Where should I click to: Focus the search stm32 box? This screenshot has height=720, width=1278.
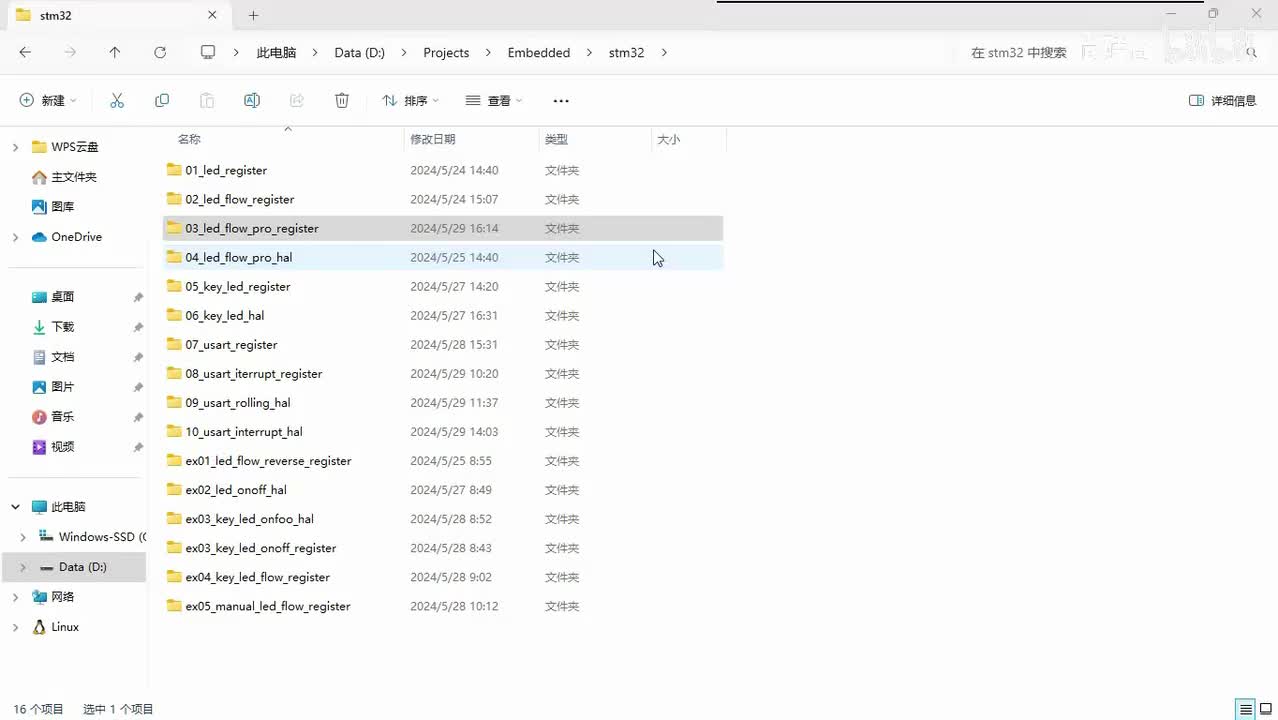pos(1110,53)
